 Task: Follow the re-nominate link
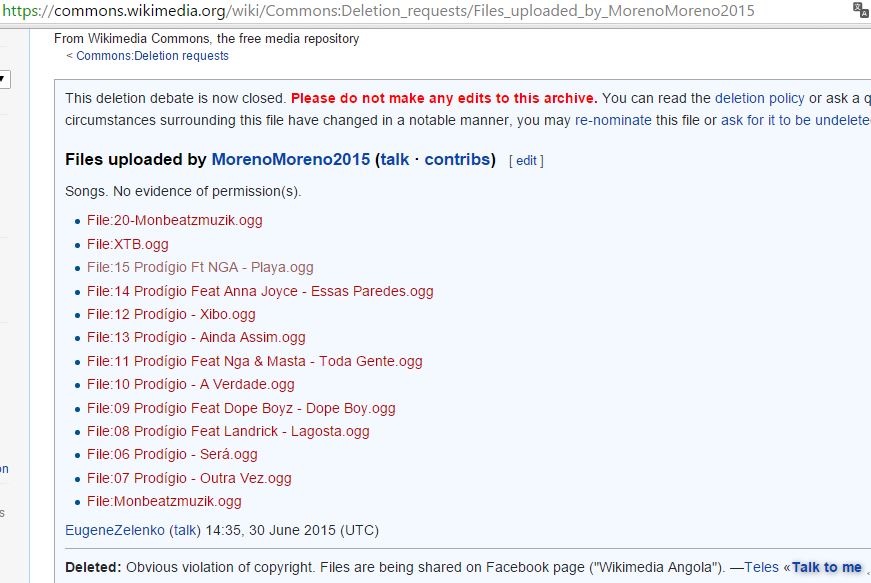613,120
